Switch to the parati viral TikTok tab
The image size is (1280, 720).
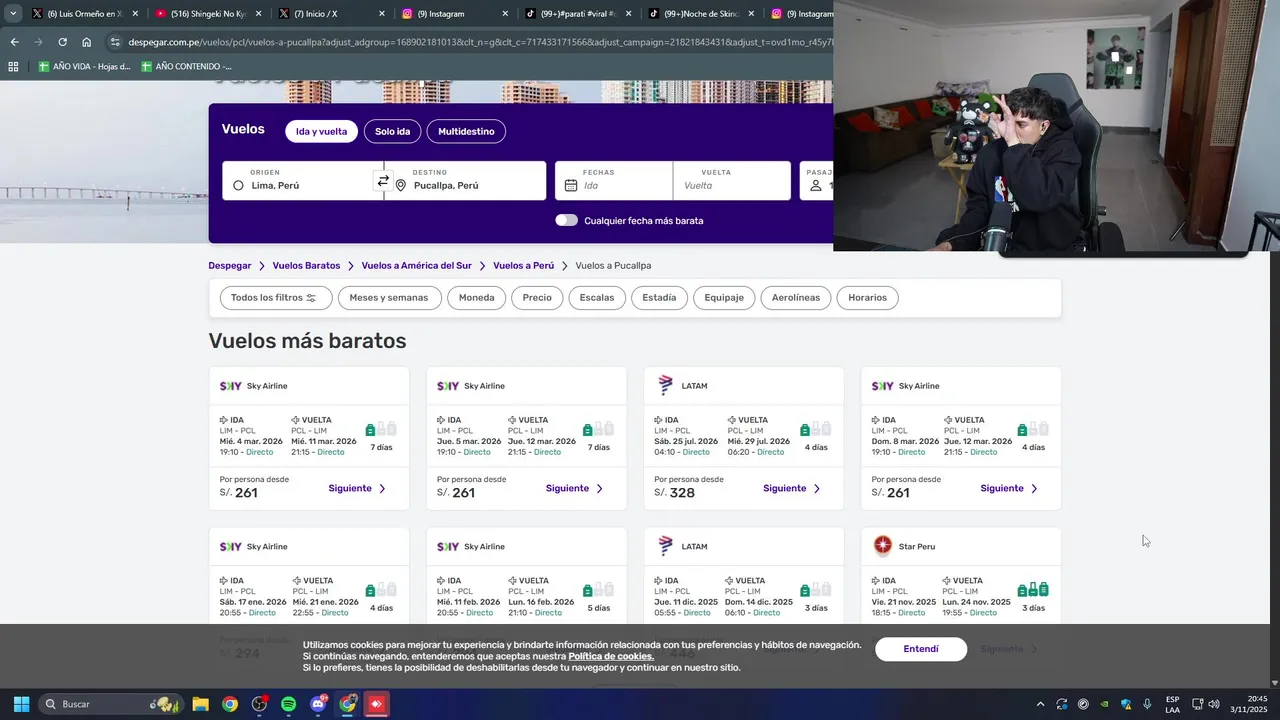coord(580,14)
